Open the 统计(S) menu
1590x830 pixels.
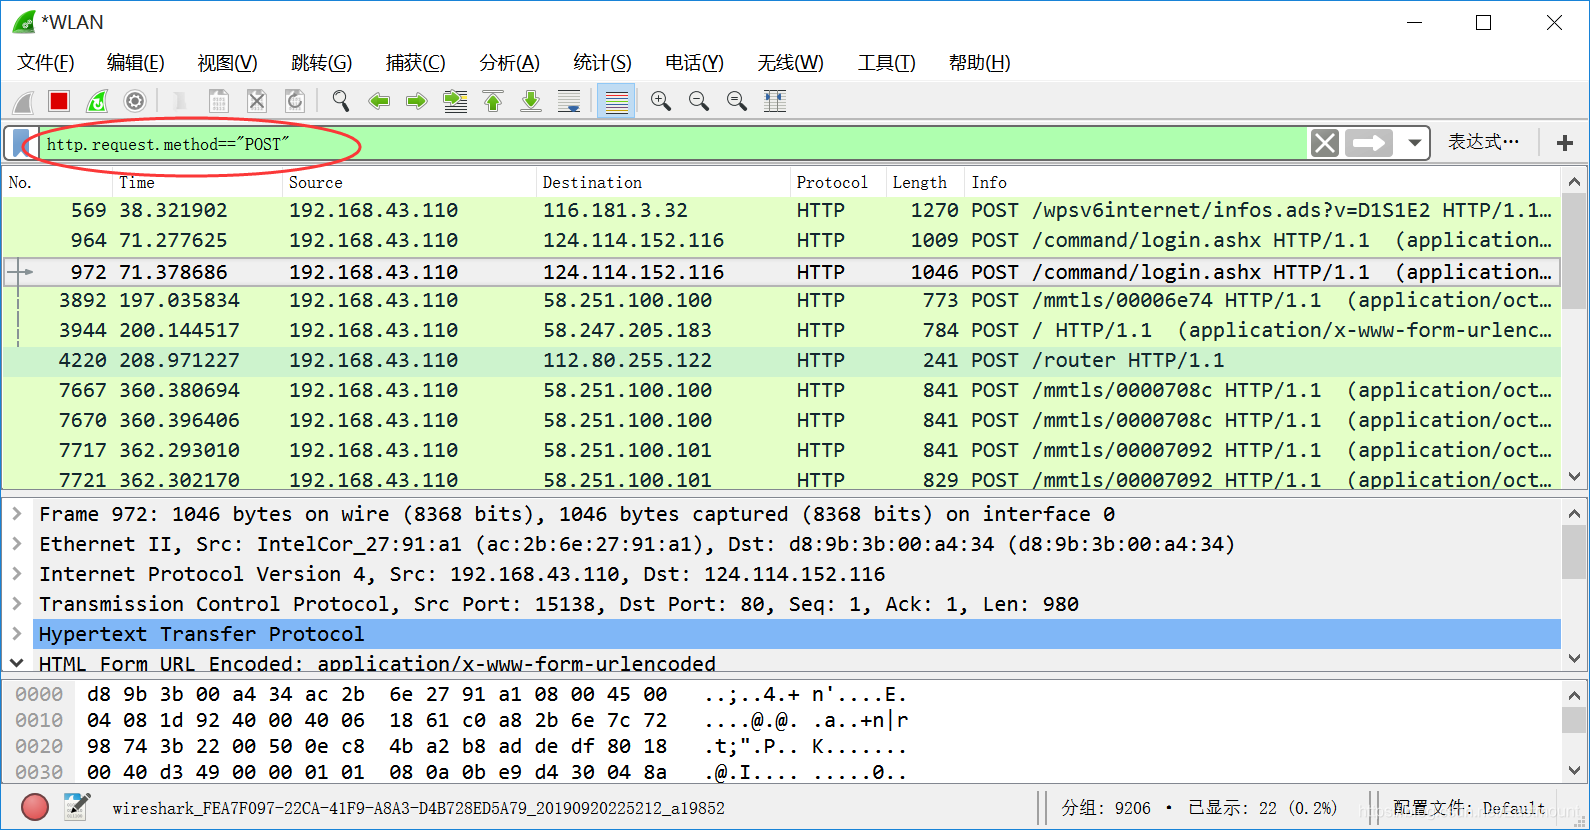(x=602, y=63)
